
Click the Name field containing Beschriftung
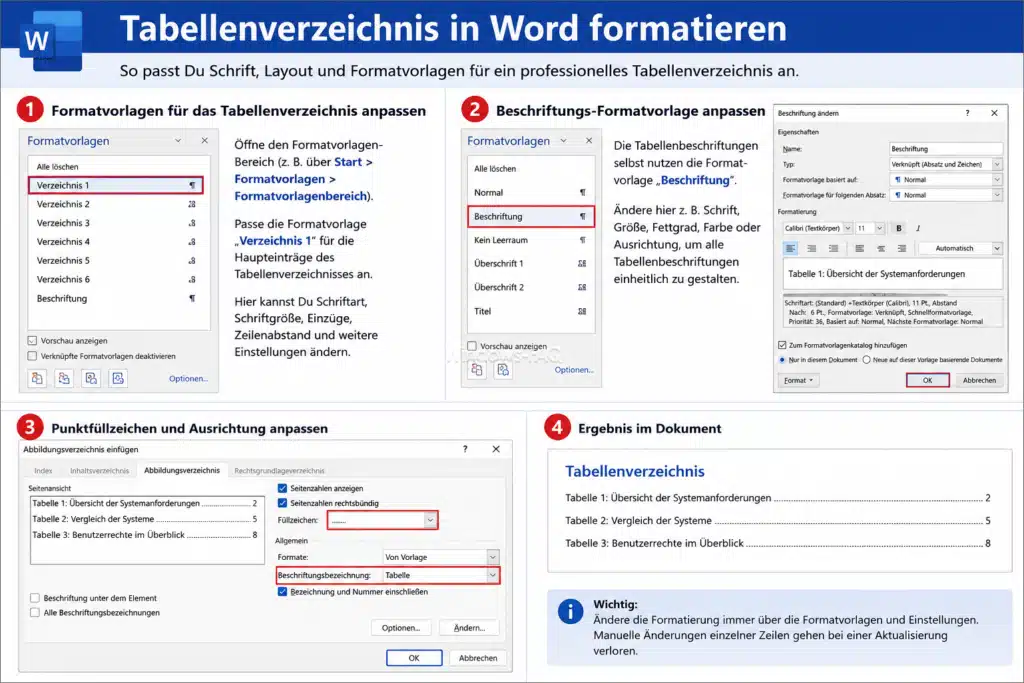coord(946,149)
